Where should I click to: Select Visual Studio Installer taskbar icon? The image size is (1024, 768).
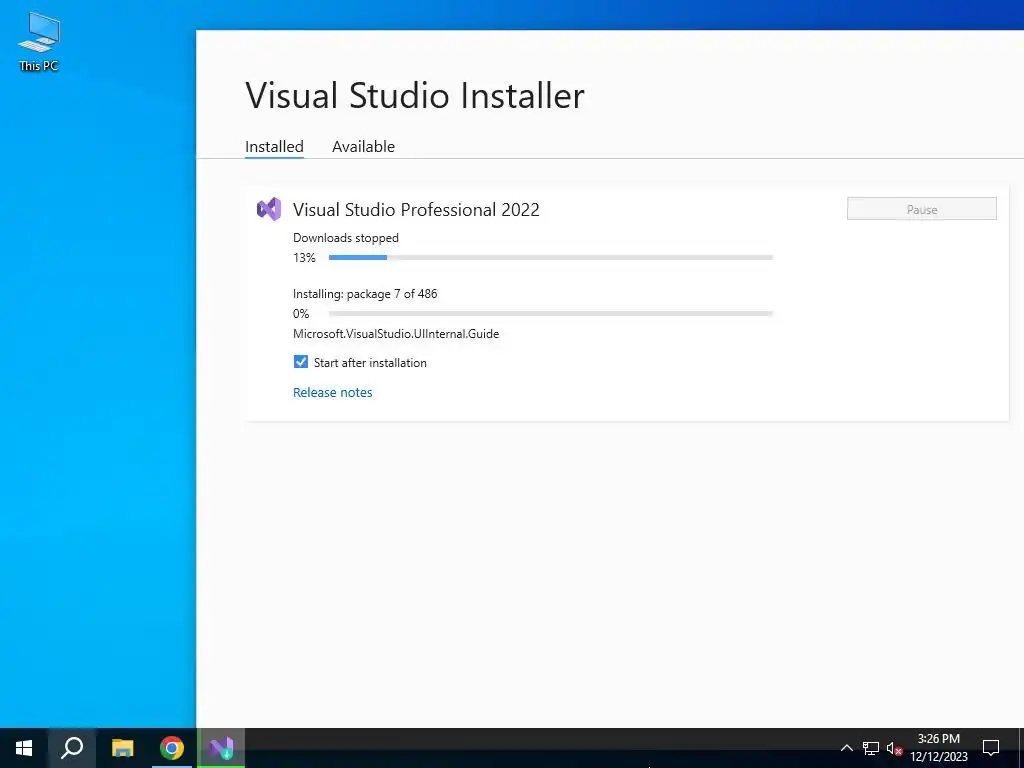pos(221,748)
